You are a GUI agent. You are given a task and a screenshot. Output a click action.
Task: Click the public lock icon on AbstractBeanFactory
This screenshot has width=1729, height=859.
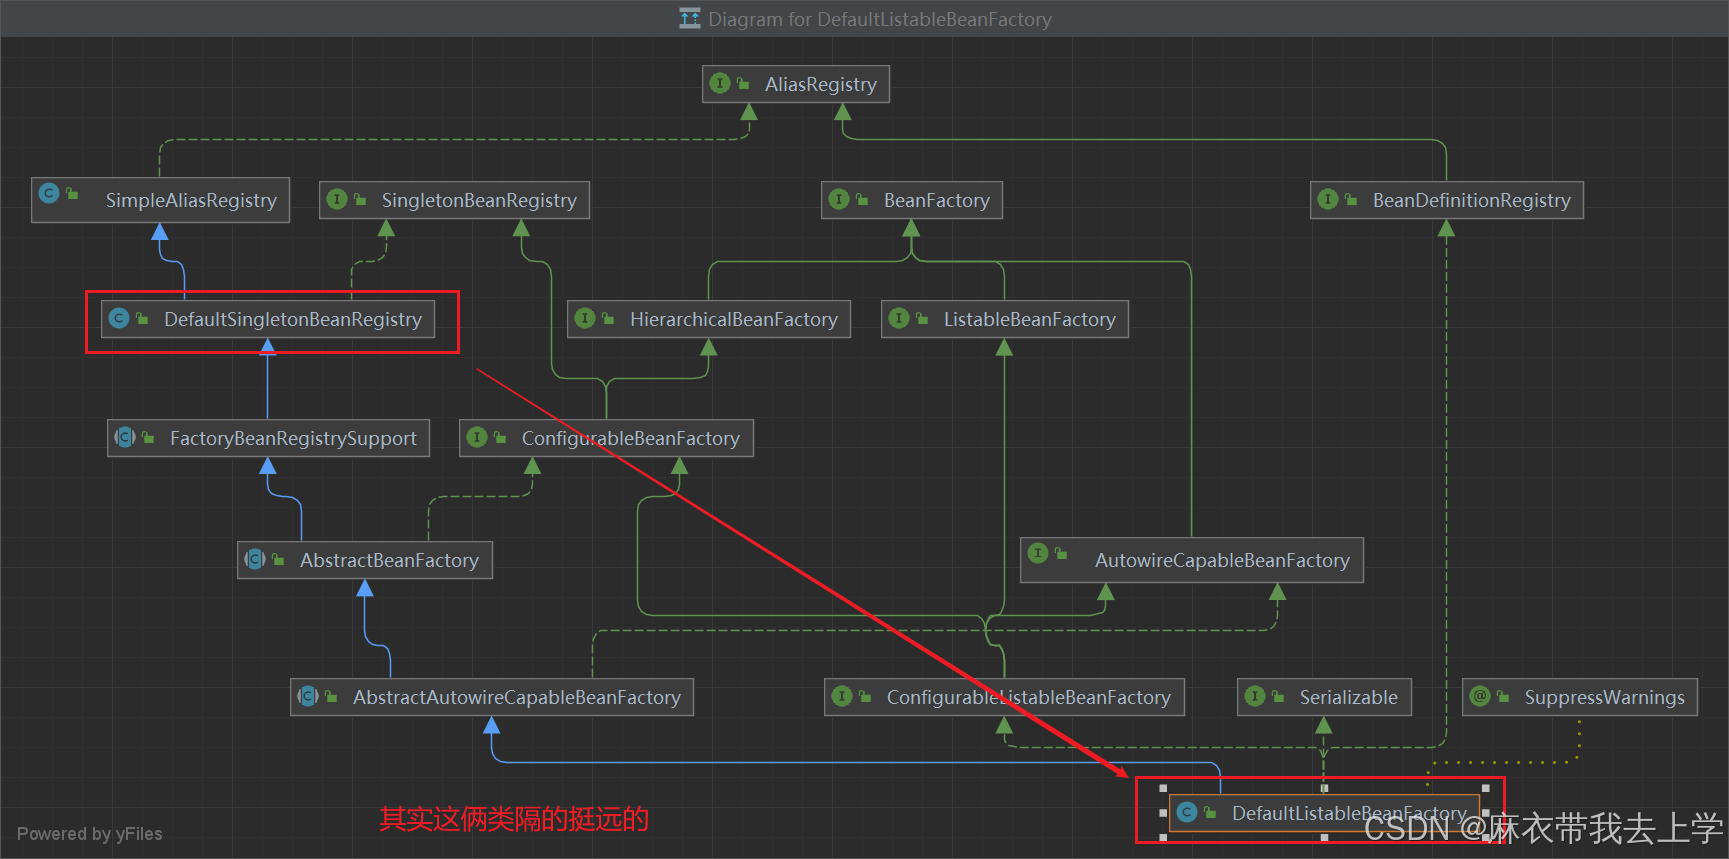[x=278, y=560]
